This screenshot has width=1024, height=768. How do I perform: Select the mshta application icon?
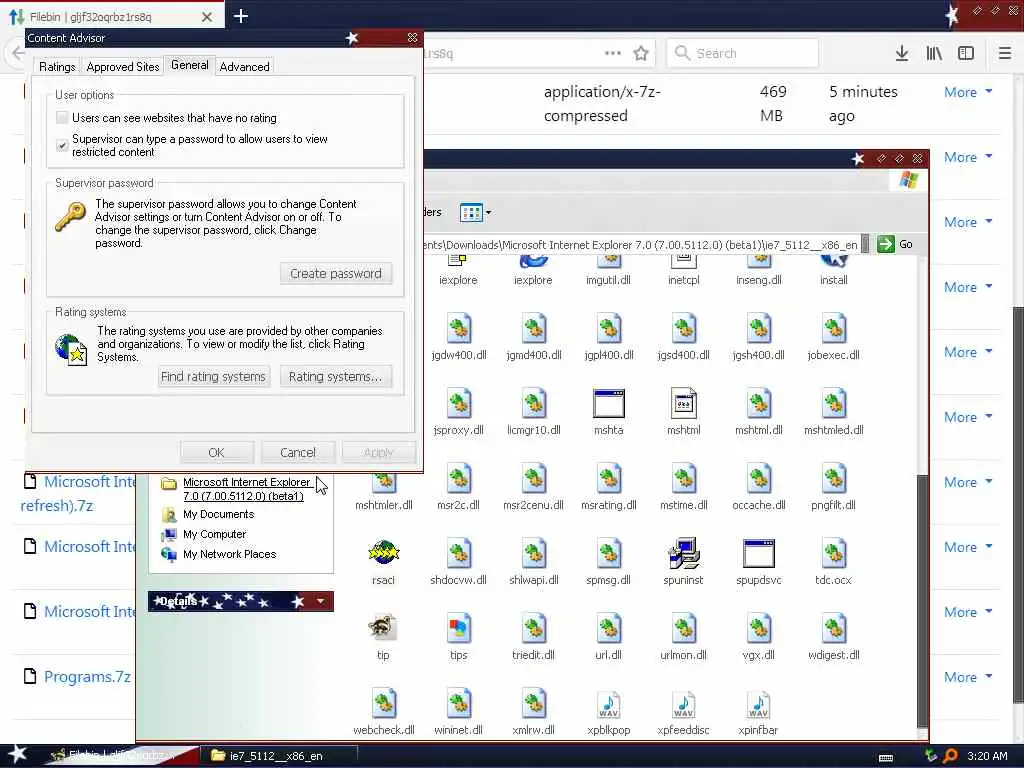609,404
